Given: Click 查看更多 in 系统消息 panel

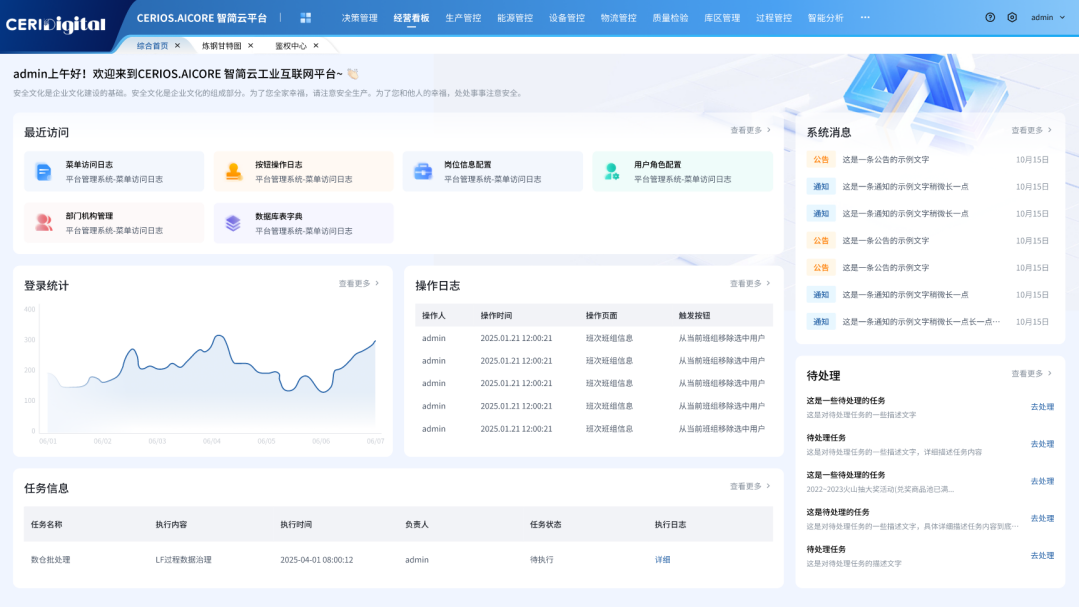Looking at the screenshot, I should point(1031,131).
